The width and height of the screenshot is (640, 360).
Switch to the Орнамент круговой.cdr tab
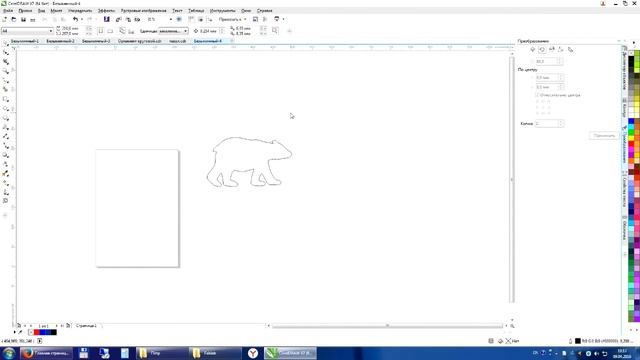(140, 41)
